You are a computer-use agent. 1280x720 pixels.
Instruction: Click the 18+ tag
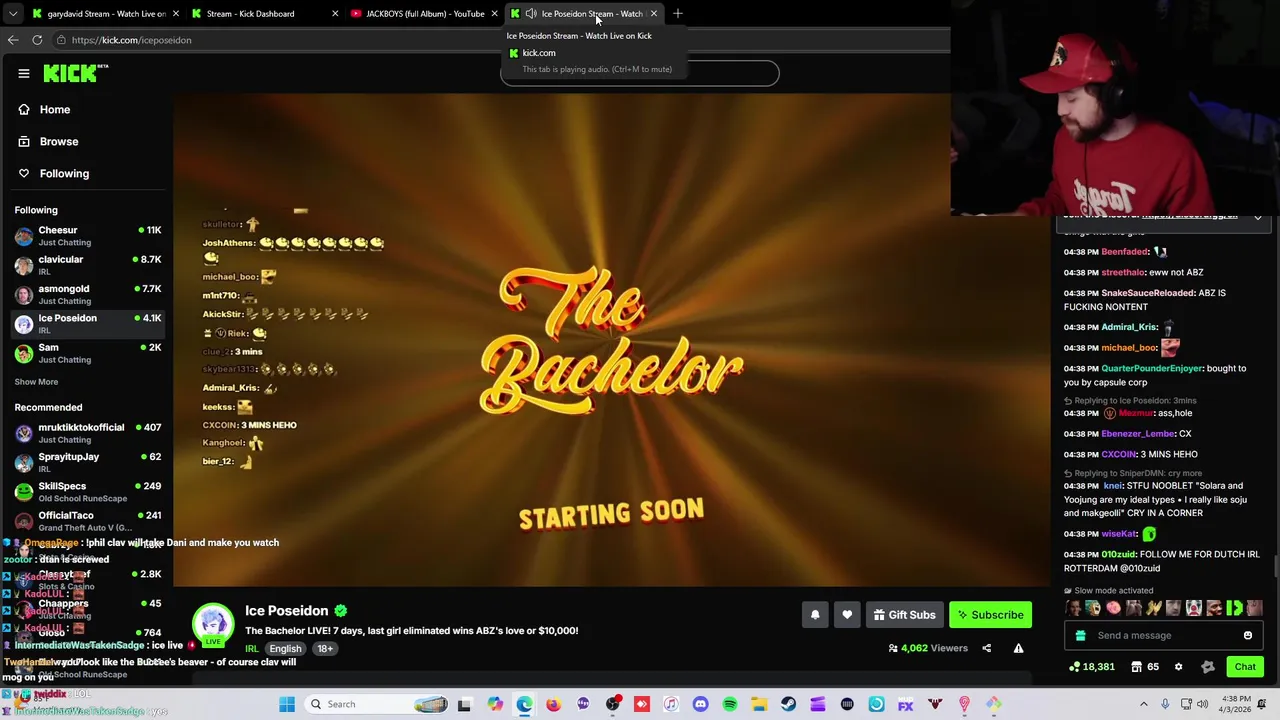coord(325,649)
